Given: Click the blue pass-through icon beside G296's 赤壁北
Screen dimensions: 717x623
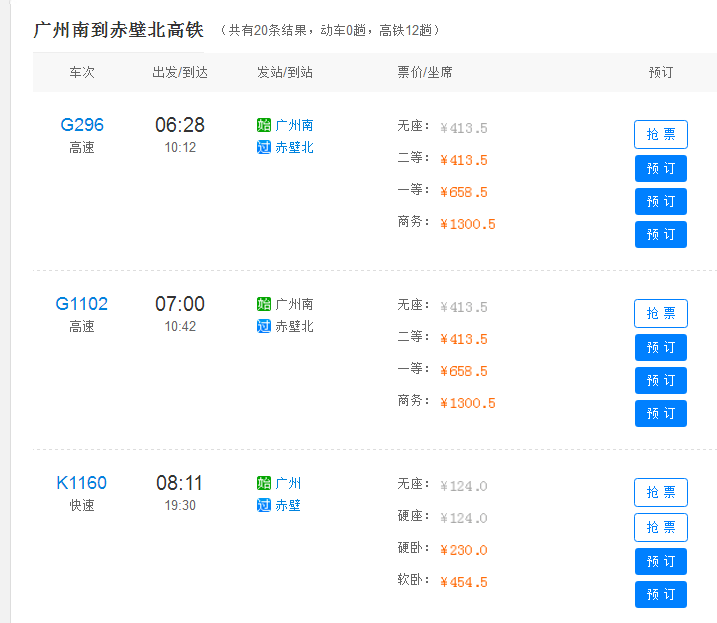Looking at the screenshot, I should tap(264, 147).
